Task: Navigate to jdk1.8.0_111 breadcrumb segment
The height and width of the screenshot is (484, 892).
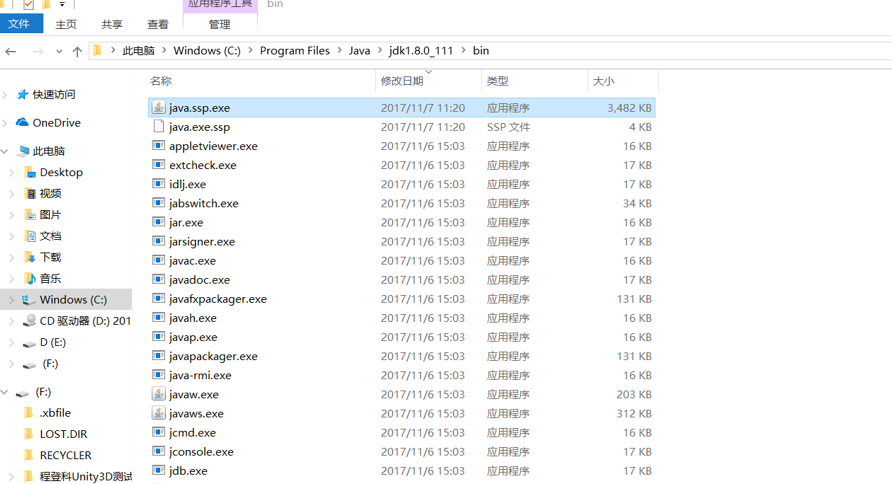Action: click(x=421, y=51)
